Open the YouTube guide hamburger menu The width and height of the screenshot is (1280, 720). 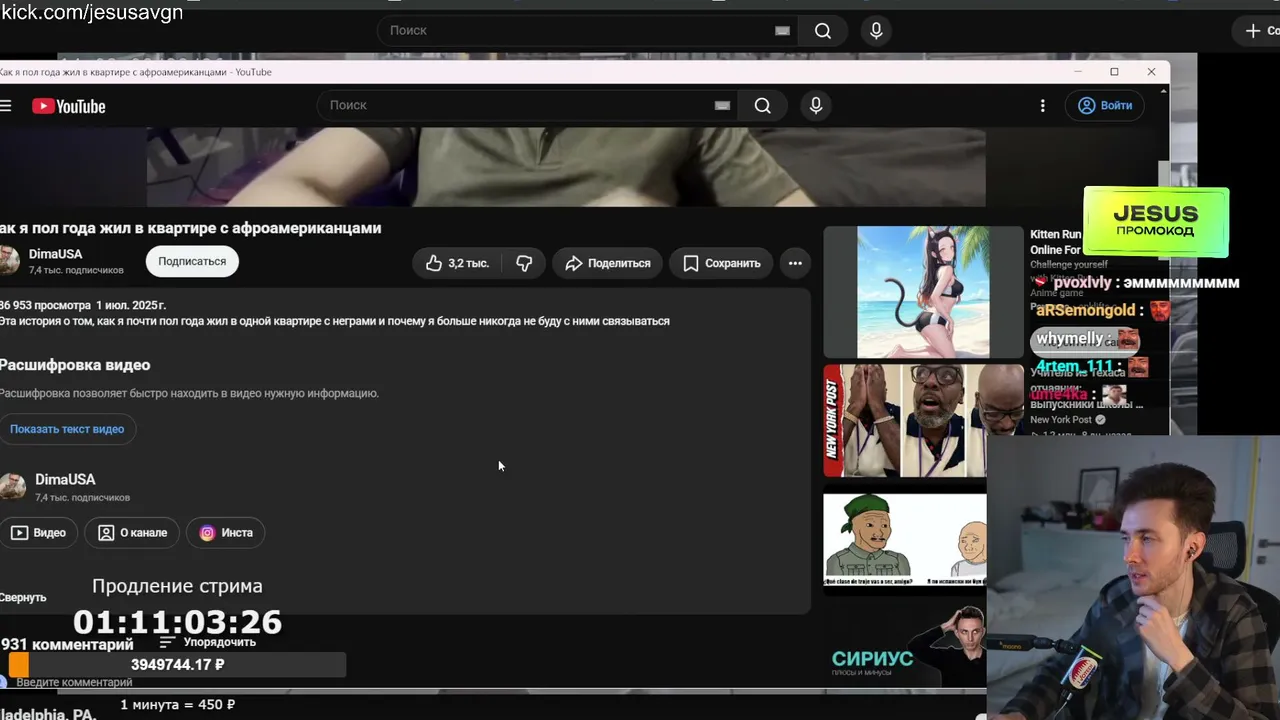pyautogui.click(x=6, y=105)
